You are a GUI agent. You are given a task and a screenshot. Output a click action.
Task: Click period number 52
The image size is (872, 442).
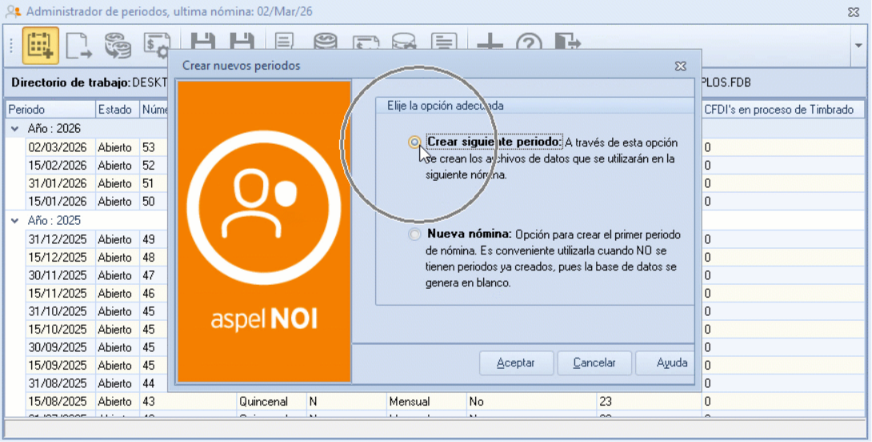pos(148,166)
